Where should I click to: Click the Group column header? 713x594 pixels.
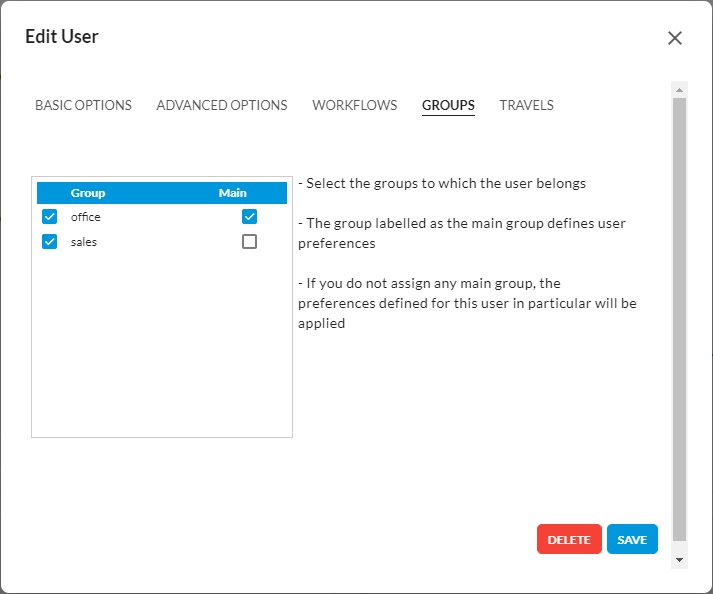pyautogui.click(x=88, y=193)
